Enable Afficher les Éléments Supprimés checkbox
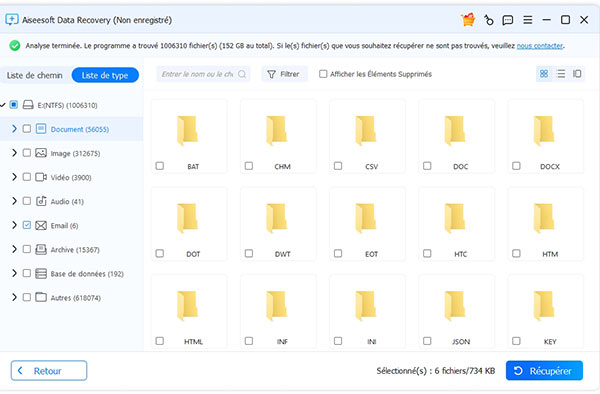This screenshot has width=600, height=394. (x=323, y=74)
